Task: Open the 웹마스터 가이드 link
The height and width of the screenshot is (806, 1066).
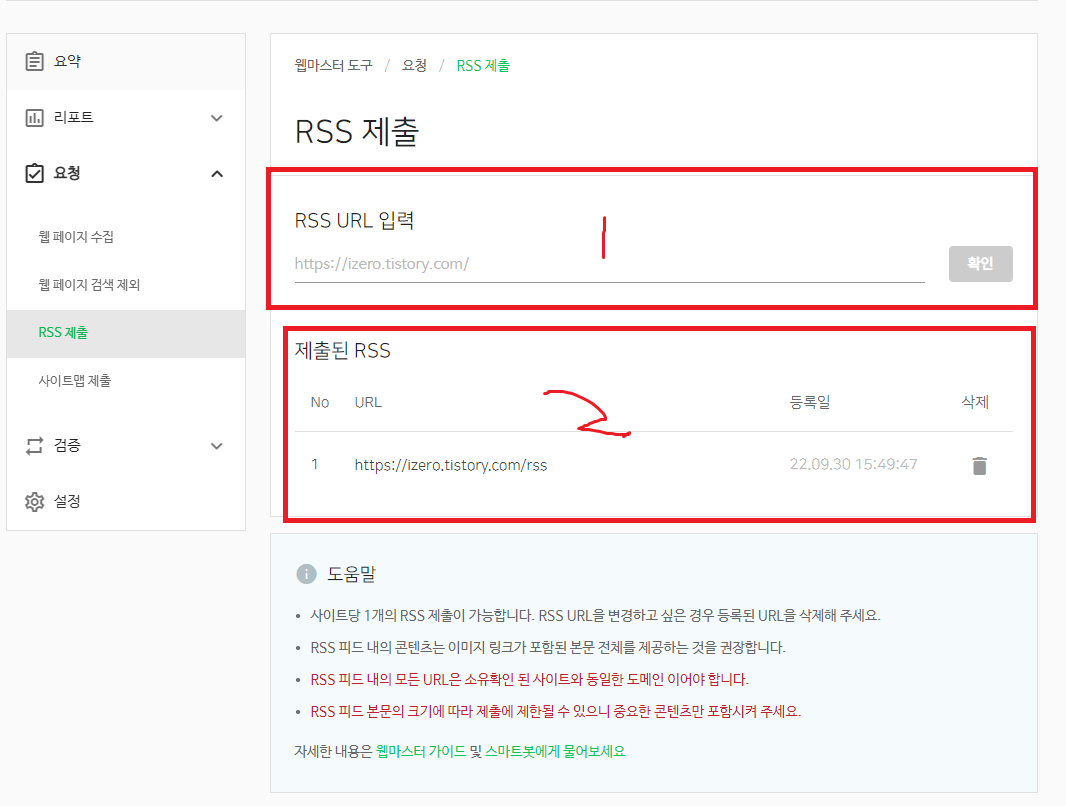Action: (421, 751)
